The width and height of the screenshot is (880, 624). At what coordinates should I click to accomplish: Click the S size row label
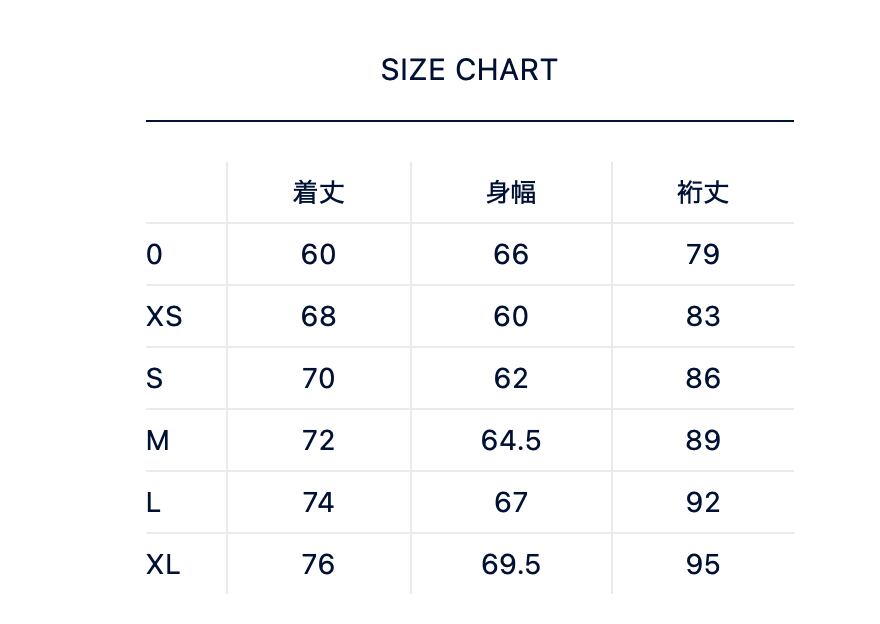click(154, 378)
